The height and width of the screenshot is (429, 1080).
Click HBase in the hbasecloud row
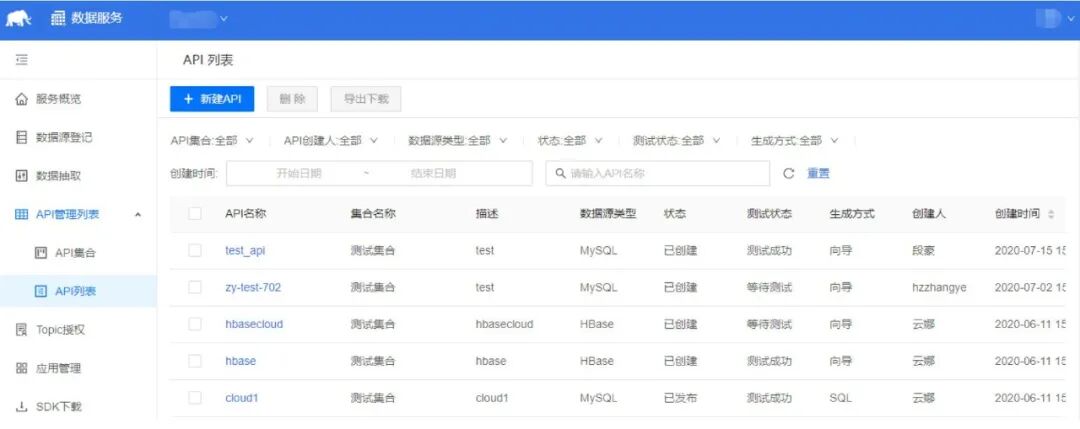596,324
